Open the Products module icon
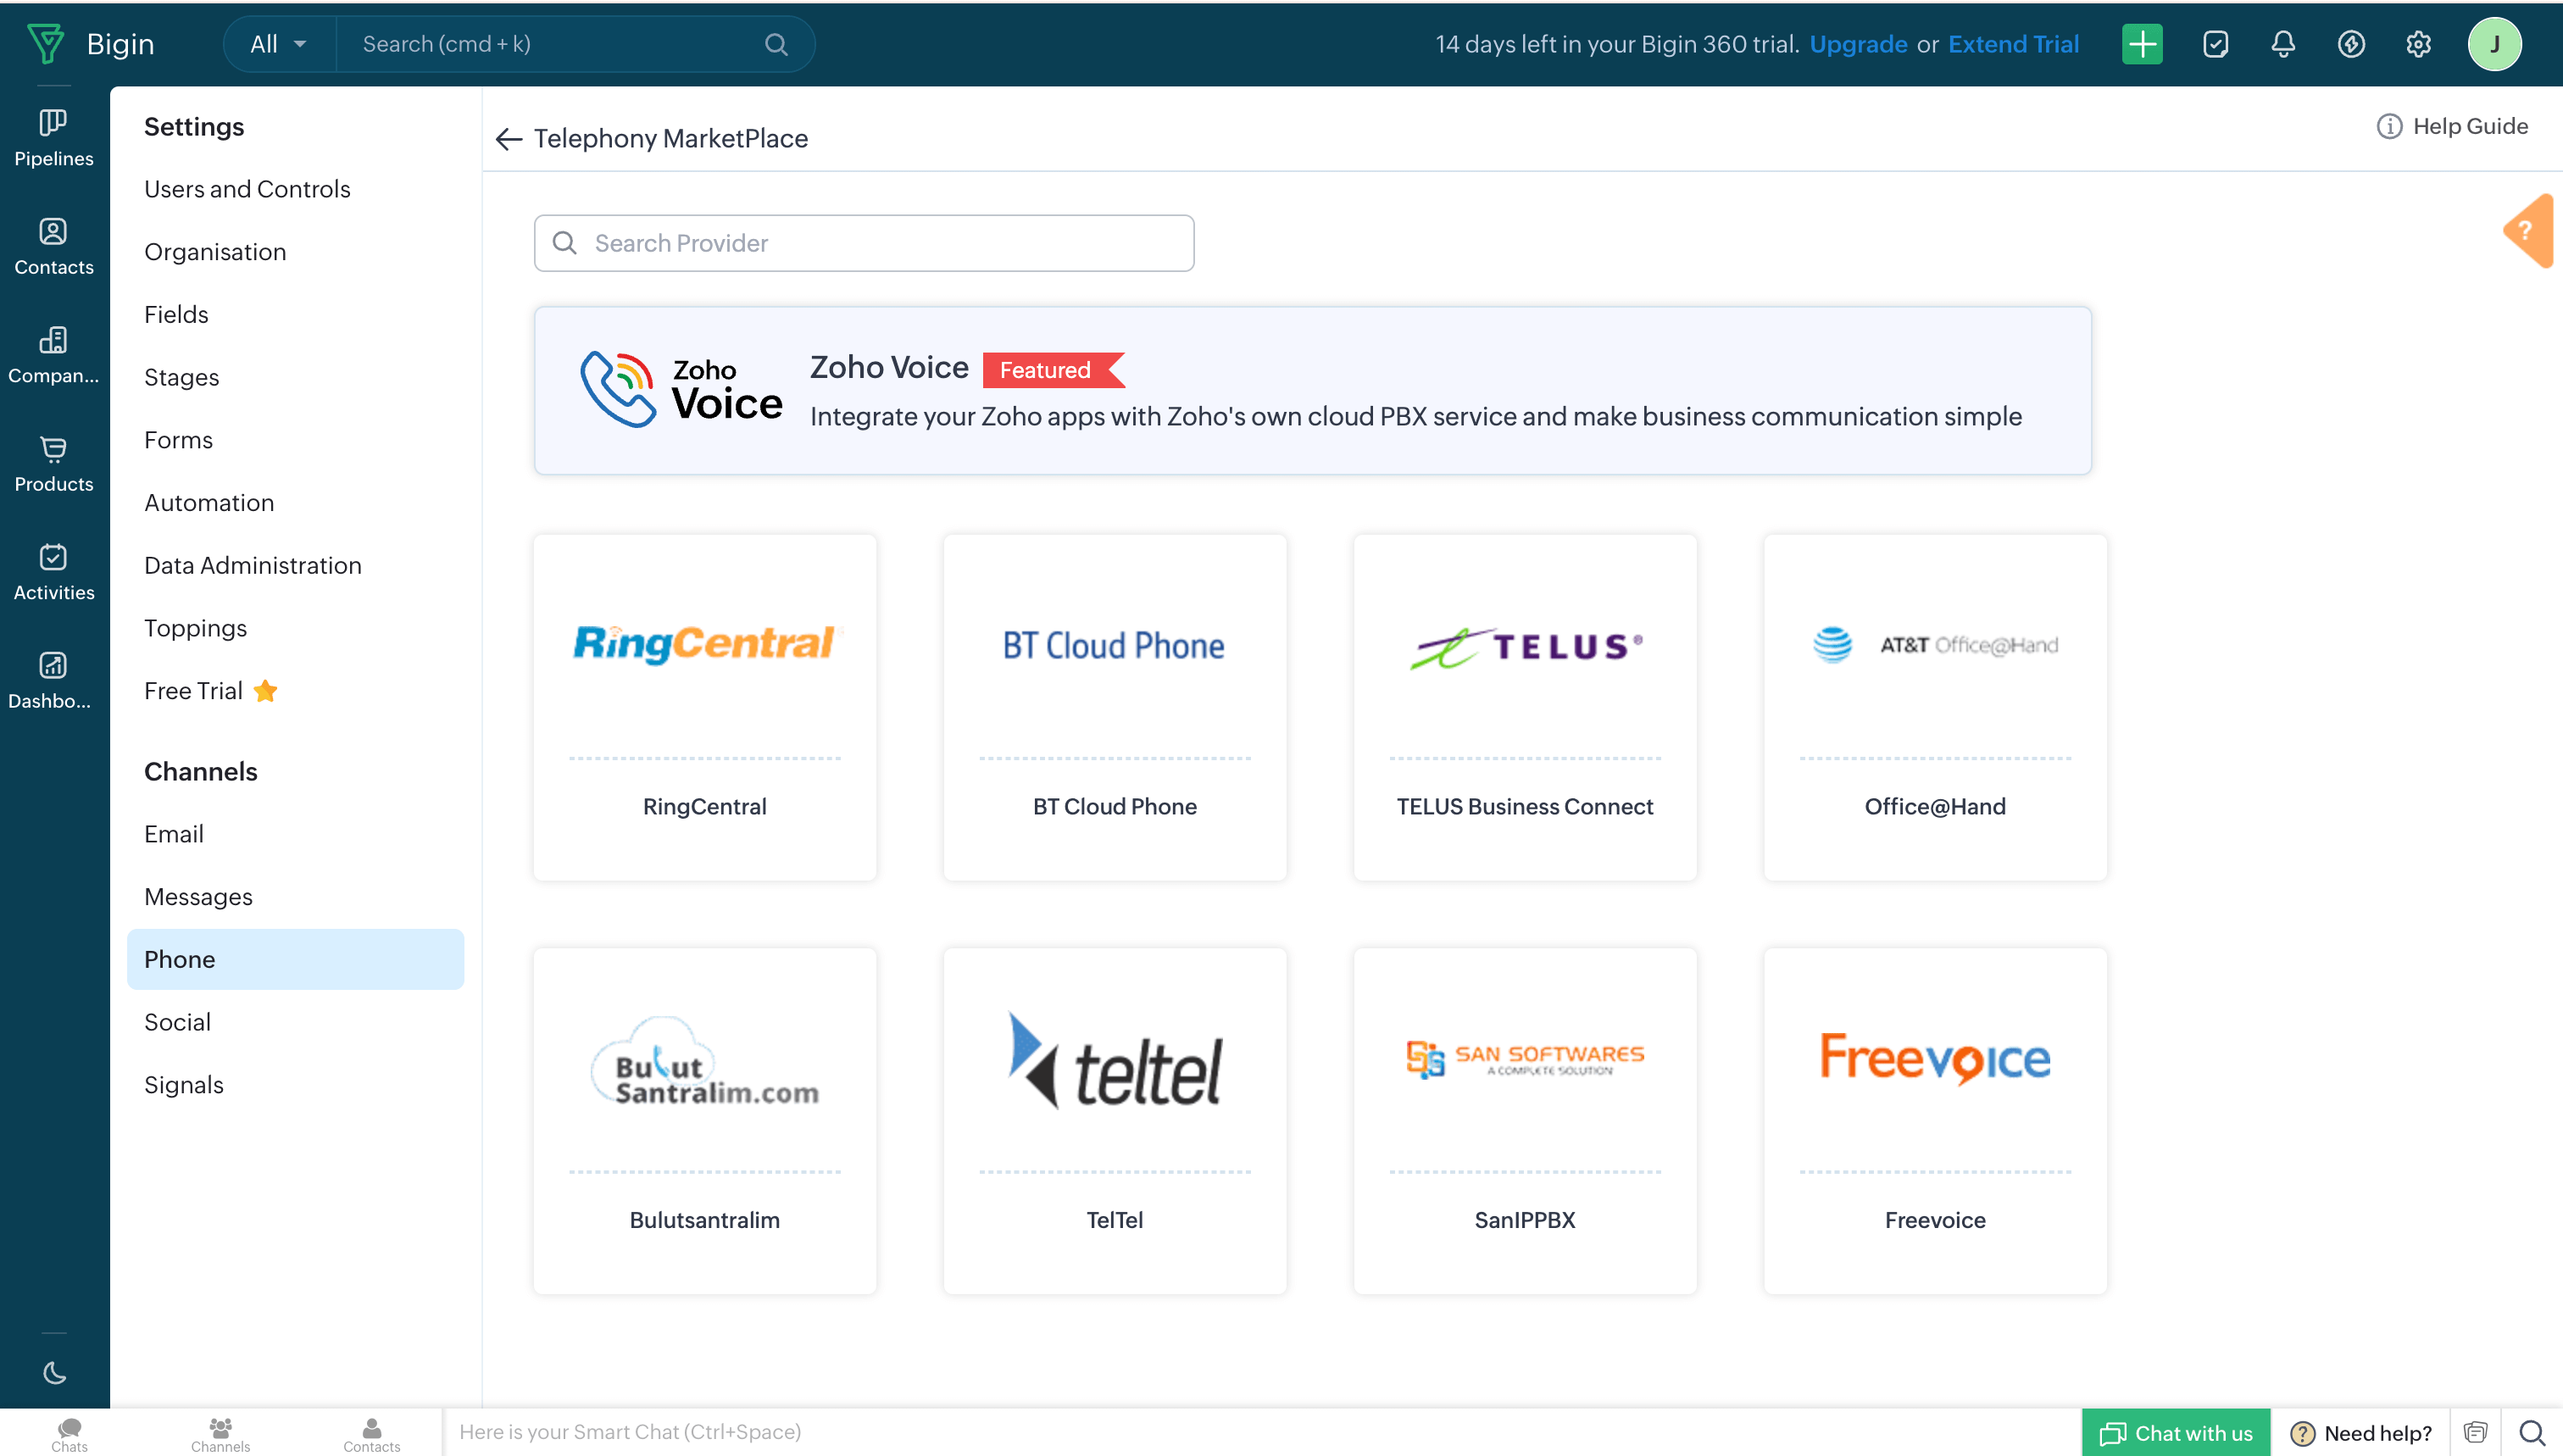 53,463
